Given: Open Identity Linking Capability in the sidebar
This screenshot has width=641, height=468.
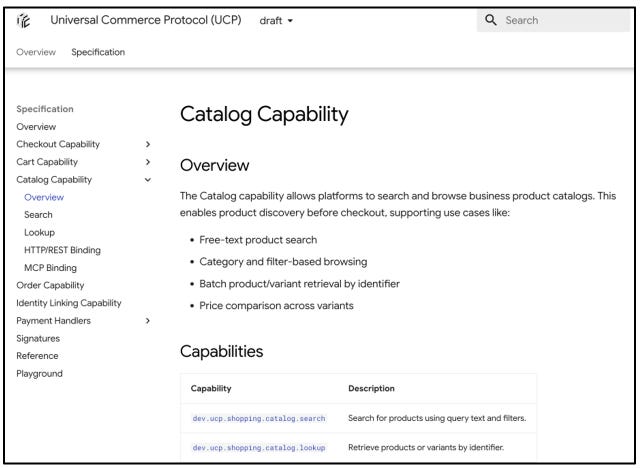Looking at the screenshot, I should pyautogui.click(x=69, y=303).
